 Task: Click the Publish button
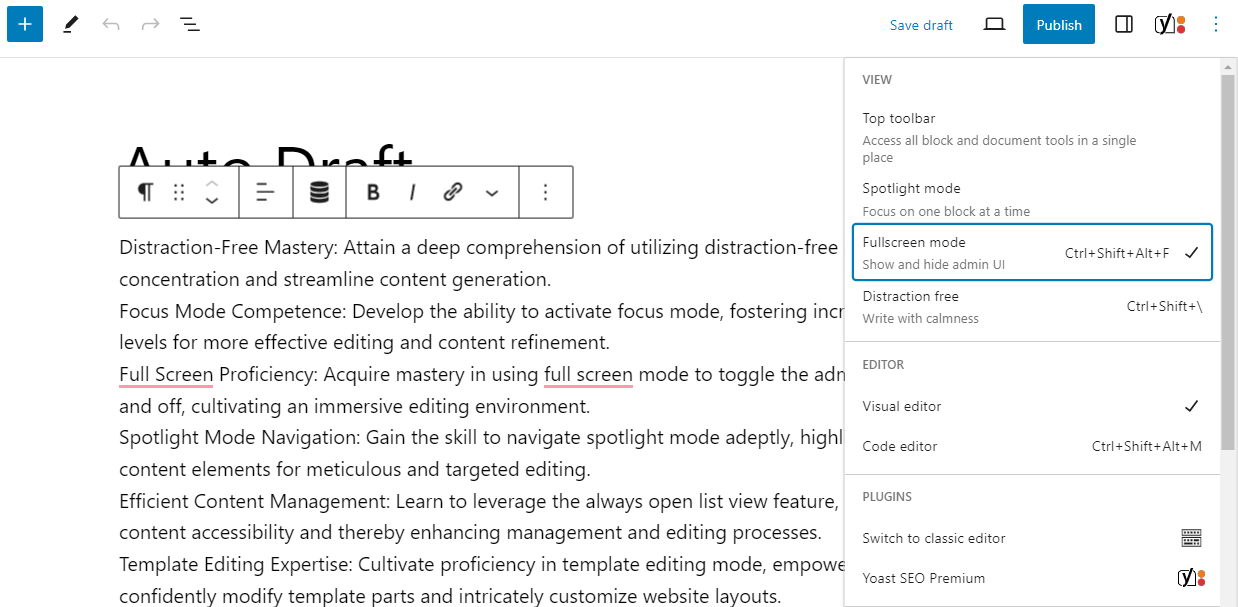click(x=1059, y=25)
